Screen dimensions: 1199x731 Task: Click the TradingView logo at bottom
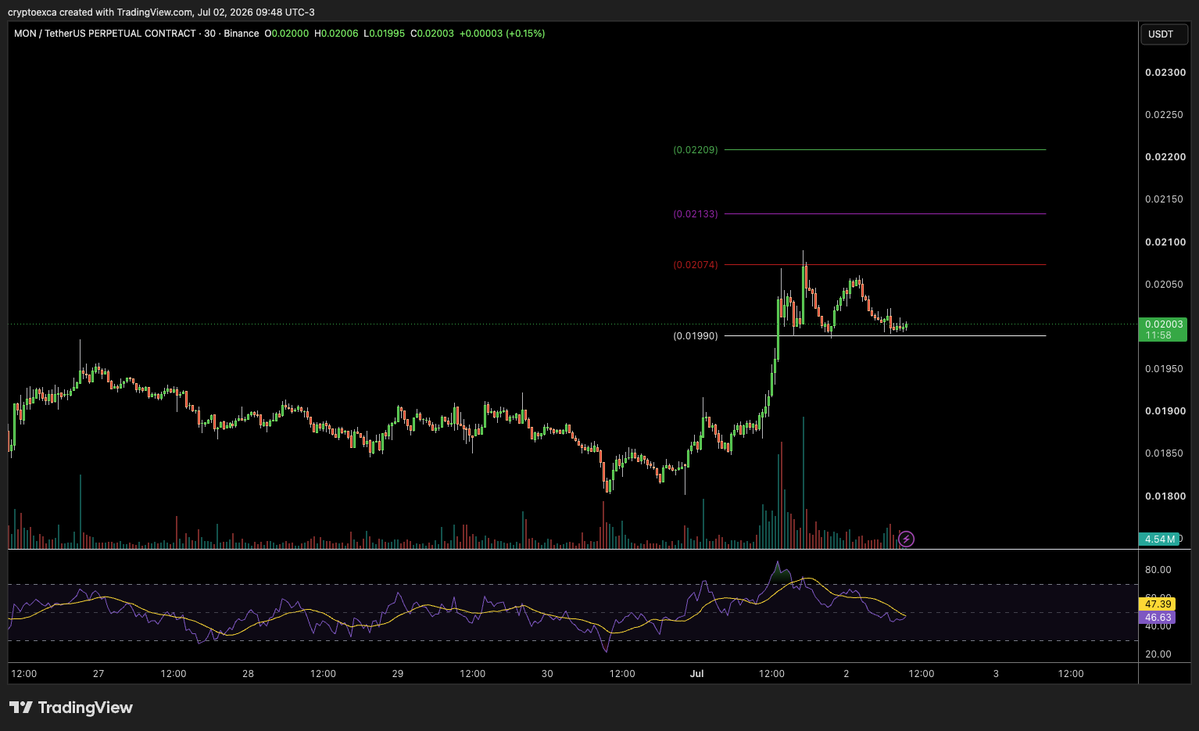coord(71,707)
